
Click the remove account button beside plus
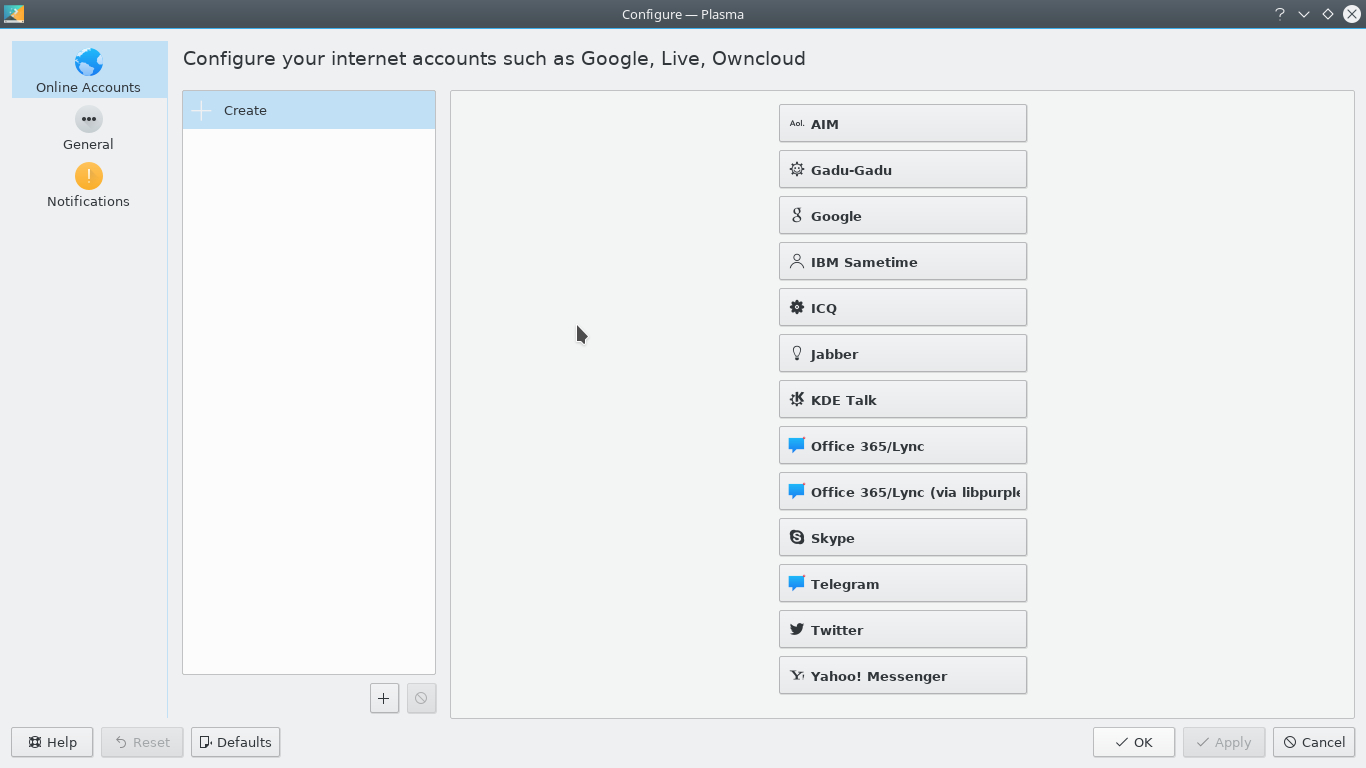(421, 698)
